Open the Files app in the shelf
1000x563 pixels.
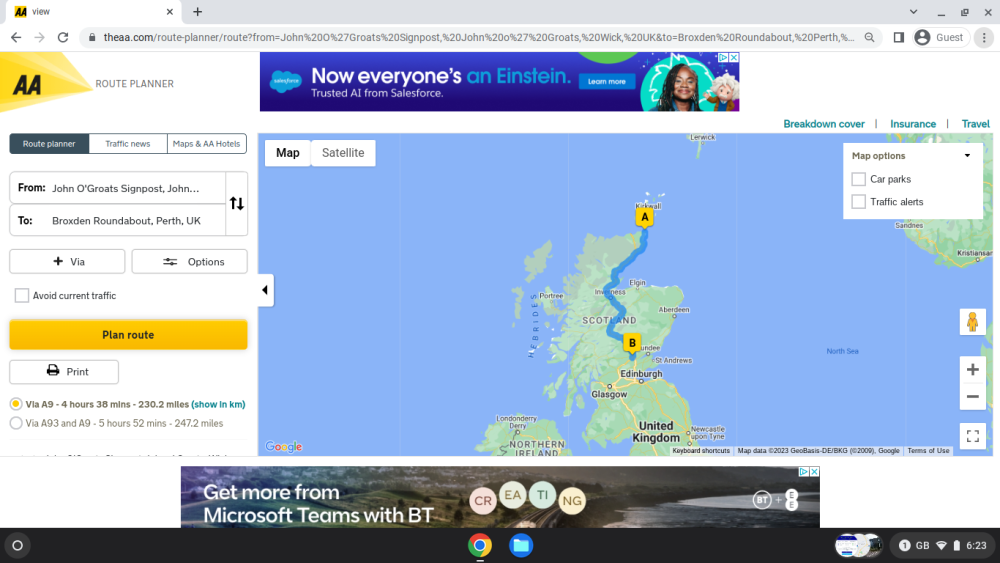(x=520, y=545)
